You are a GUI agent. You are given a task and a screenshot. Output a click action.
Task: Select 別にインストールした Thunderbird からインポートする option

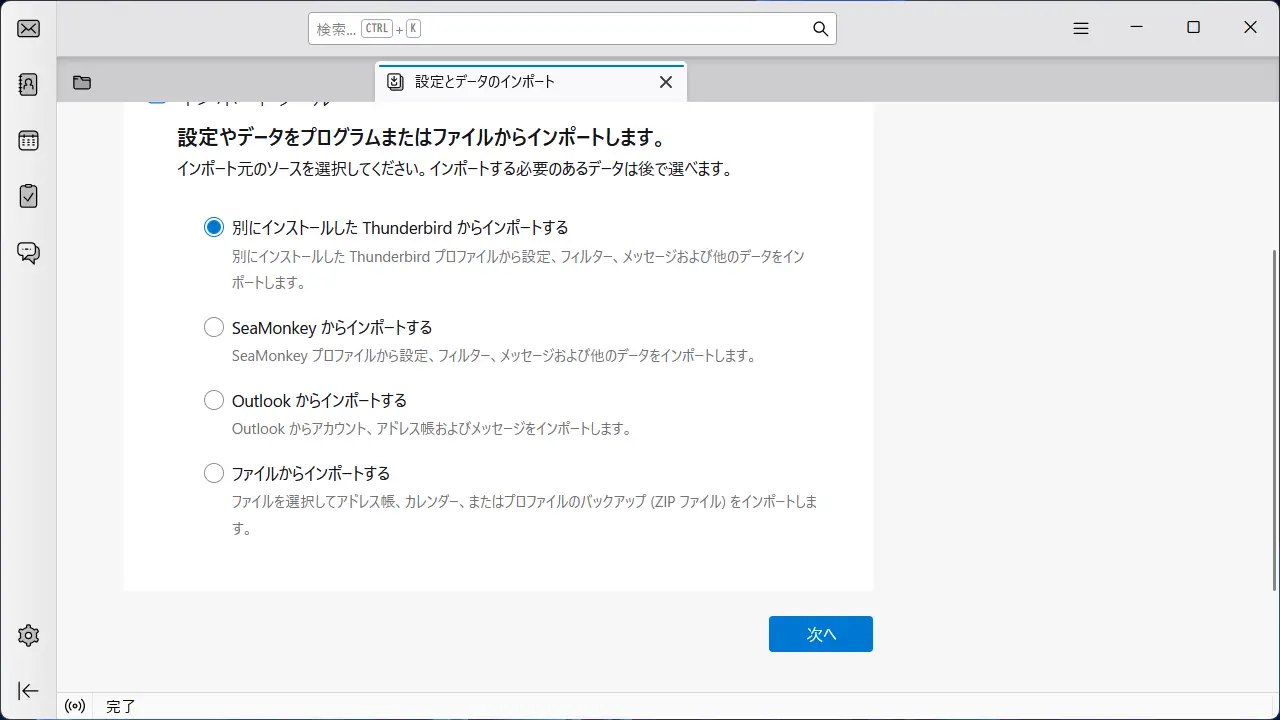click(214, 228)
